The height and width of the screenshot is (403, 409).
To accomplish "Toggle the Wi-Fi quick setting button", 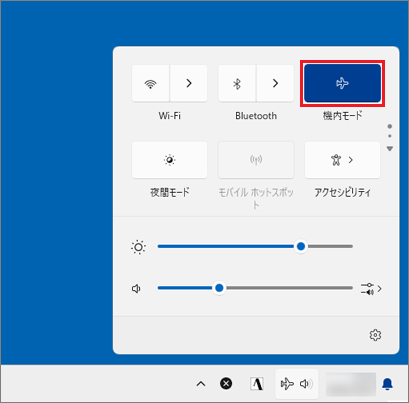I will (x=151, y=83).
